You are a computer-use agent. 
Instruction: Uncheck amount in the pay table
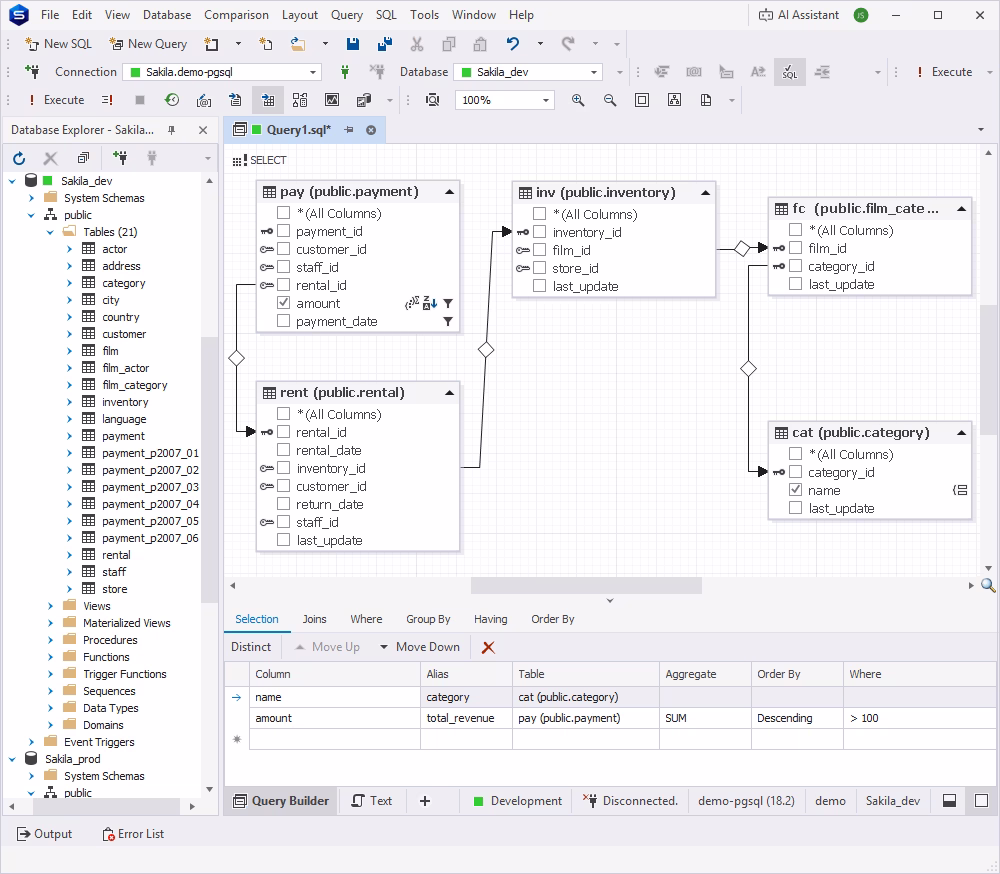[x=284, y=303]
